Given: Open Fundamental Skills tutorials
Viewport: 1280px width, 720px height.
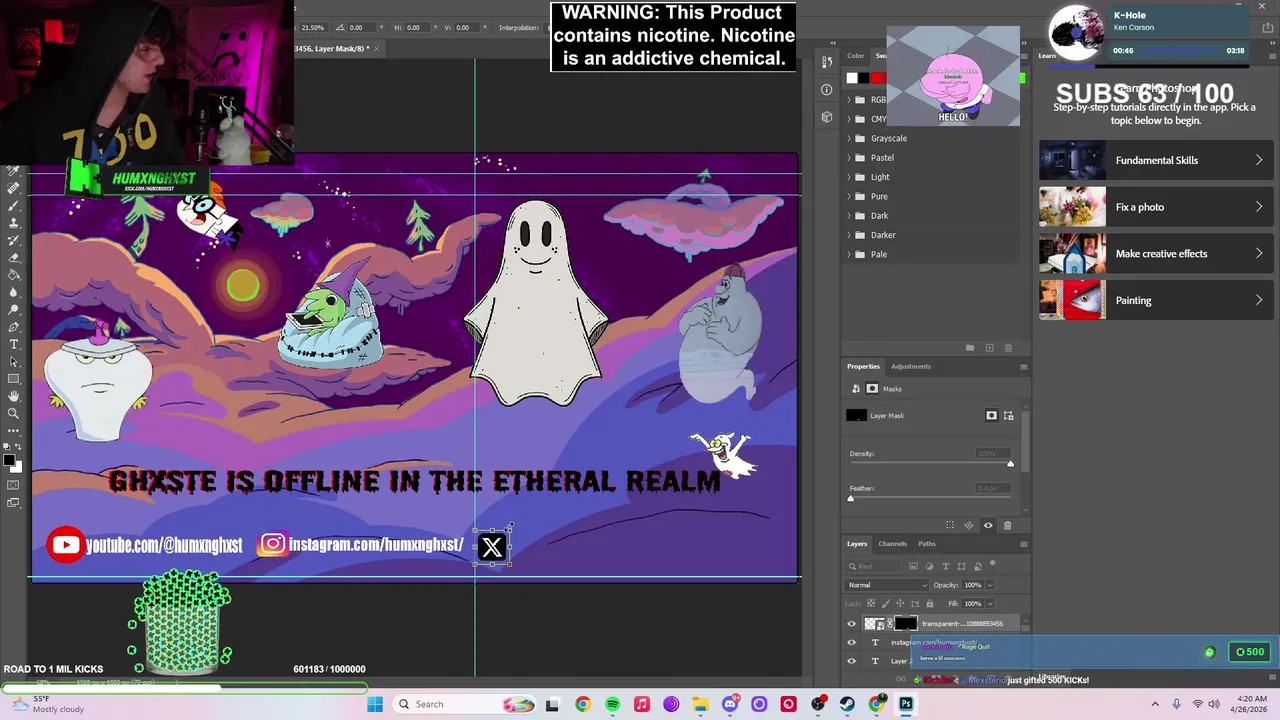Looking at the screenshot, I should [x=1155, y=160].
